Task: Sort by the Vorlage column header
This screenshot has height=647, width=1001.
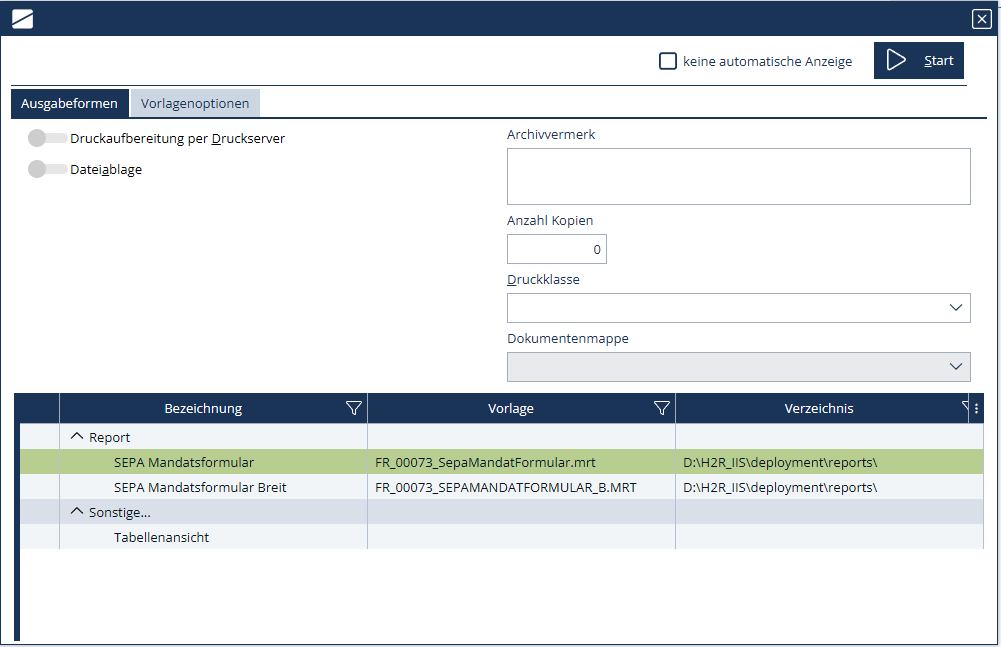Action: 511,409
